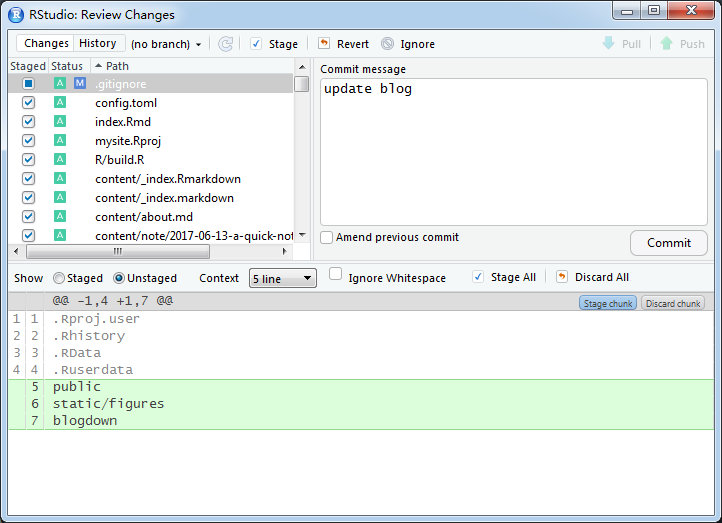
Task: Open the (no branch) dropdown
Action: pos(166,44)
